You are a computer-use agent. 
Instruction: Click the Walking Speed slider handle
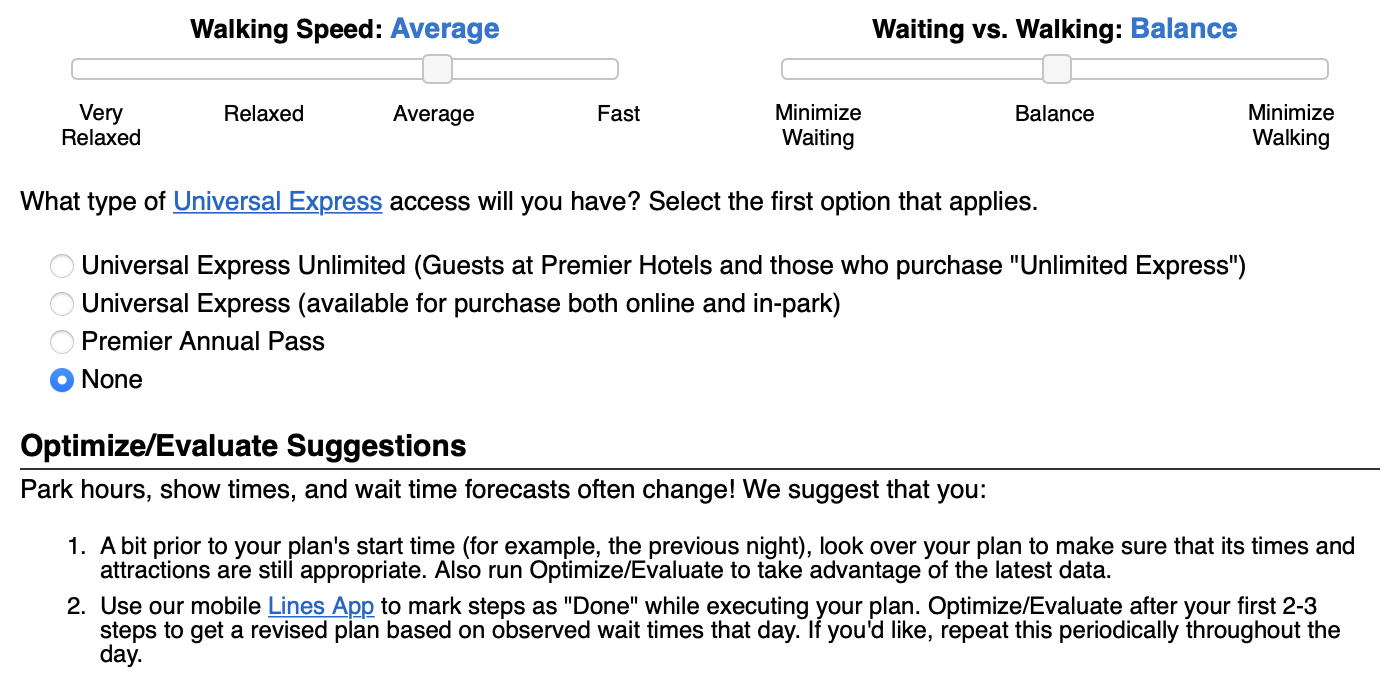coord(438,68)
